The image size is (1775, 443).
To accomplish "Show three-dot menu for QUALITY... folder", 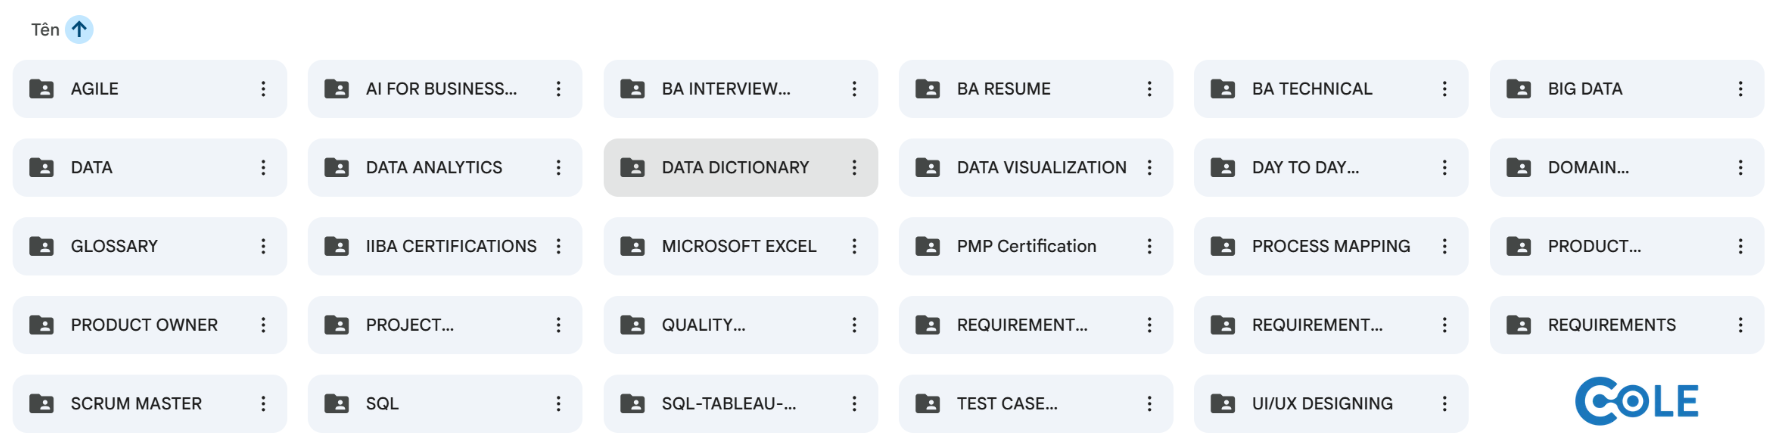I will tap(854, 325).
